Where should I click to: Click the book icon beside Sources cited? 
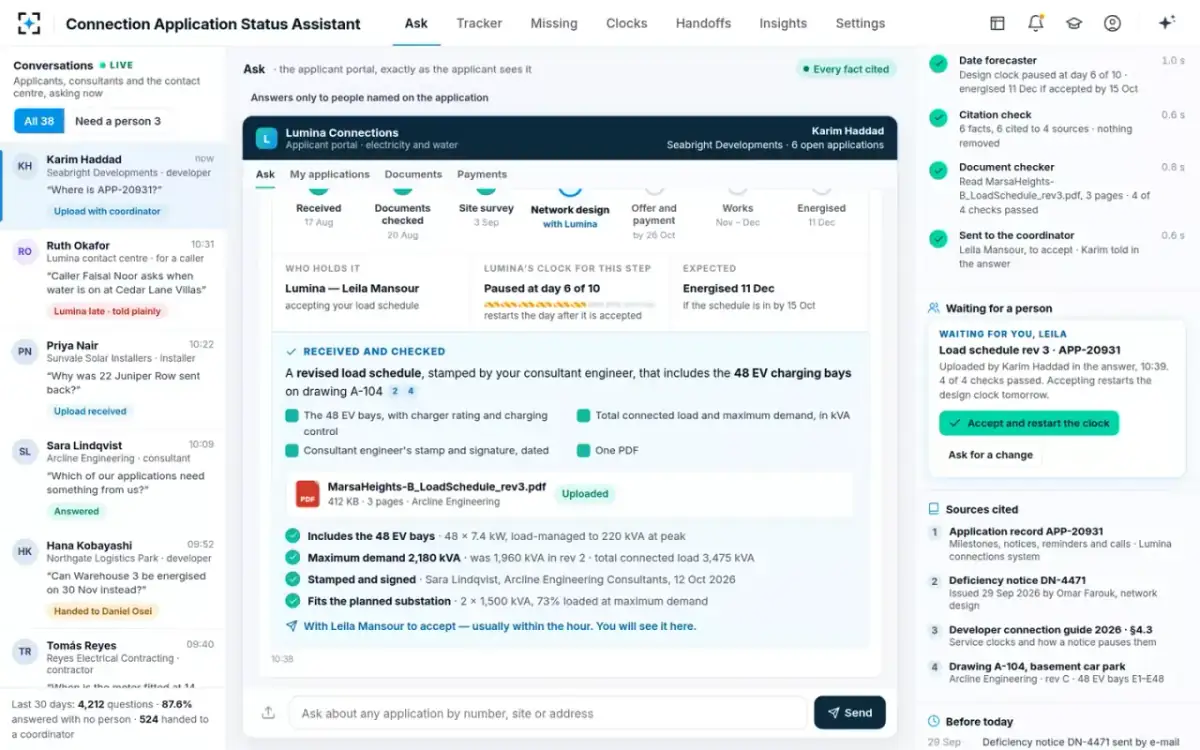pyautogui.click(x=933, y=509)
